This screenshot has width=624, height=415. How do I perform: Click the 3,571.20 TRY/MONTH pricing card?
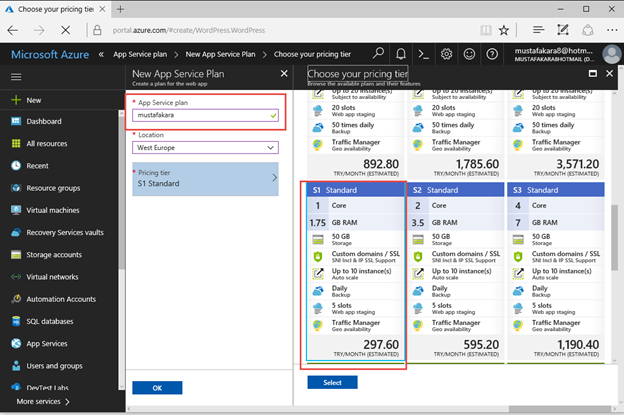[556, 134]
